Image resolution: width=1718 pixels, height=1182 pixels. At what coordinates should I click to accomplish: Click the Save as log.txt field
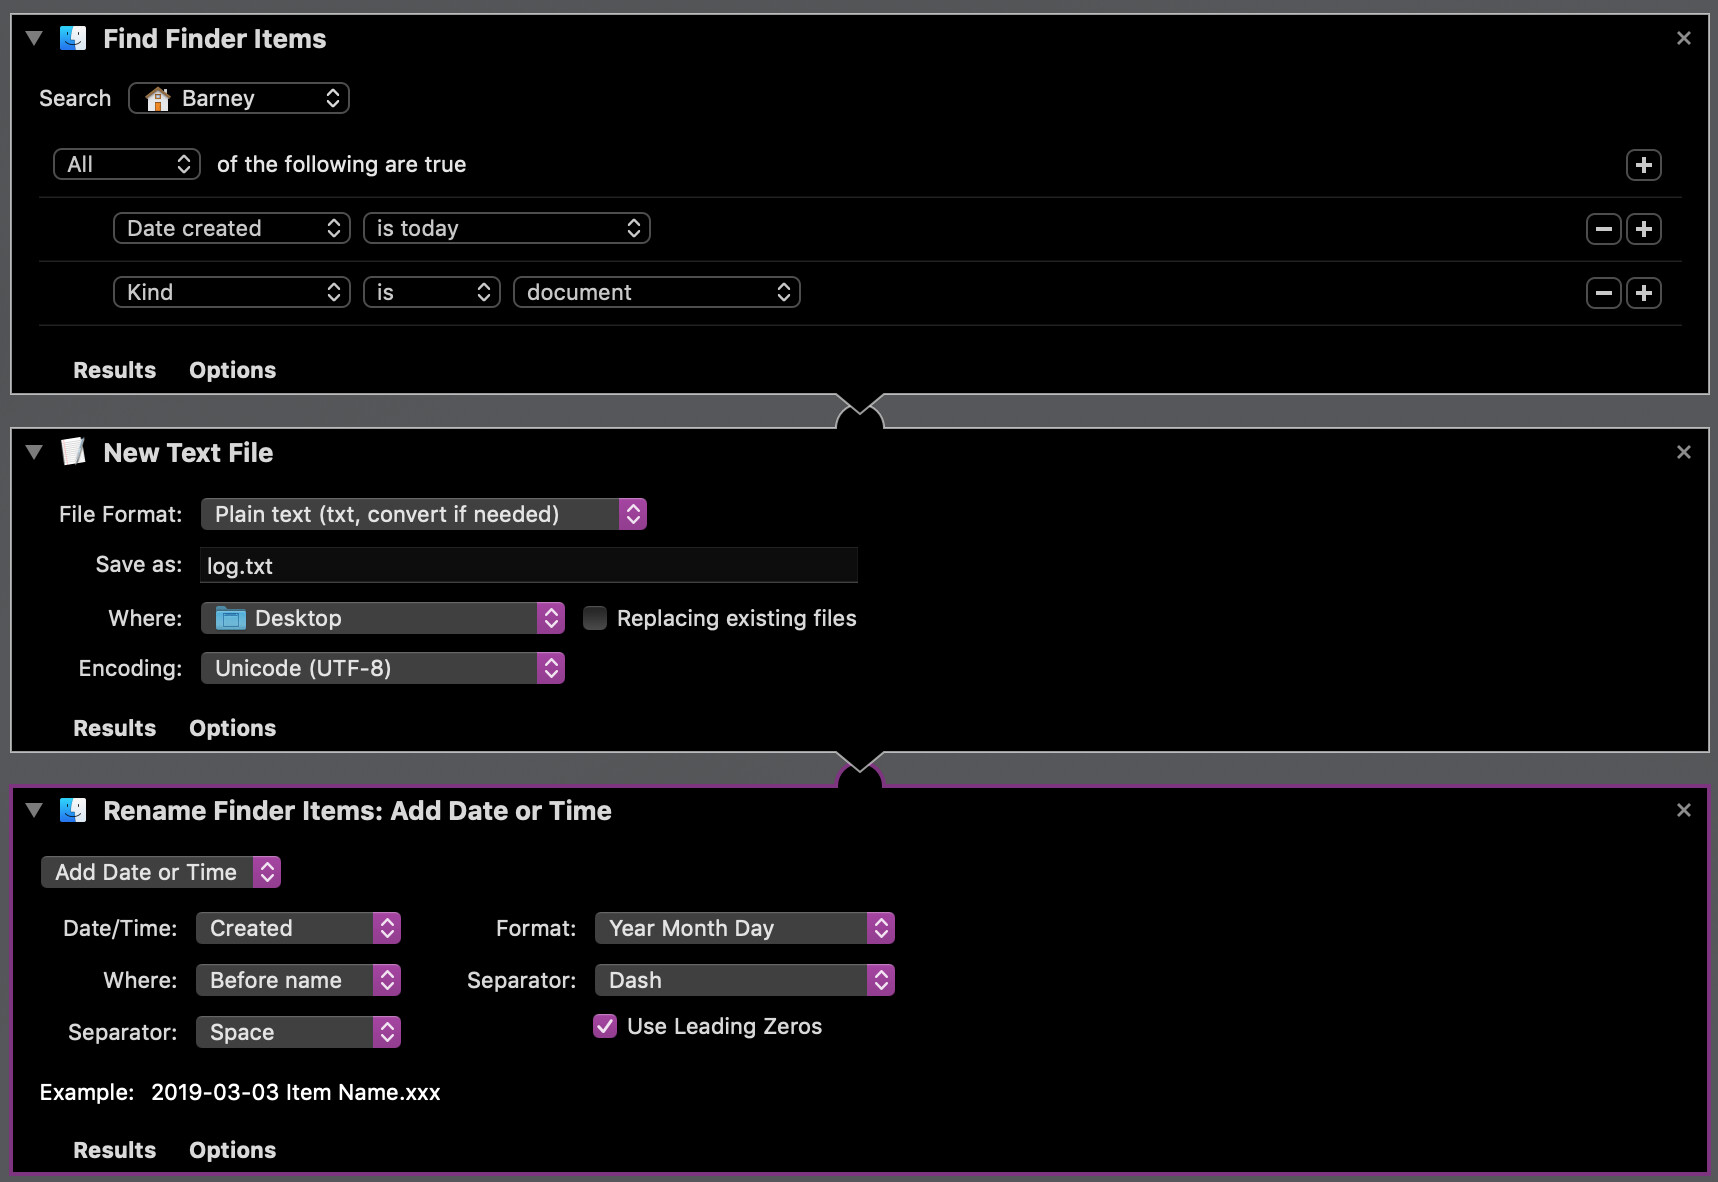[528, 566]
